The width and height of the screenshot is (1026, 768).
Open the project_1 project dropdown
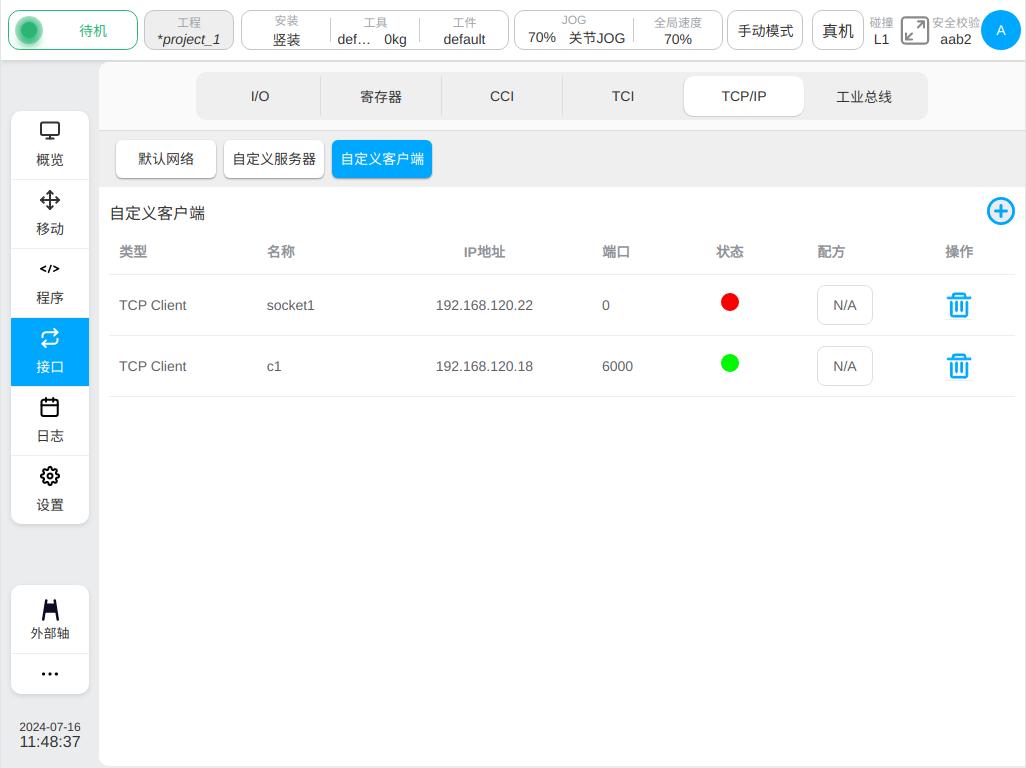(189, 31)
